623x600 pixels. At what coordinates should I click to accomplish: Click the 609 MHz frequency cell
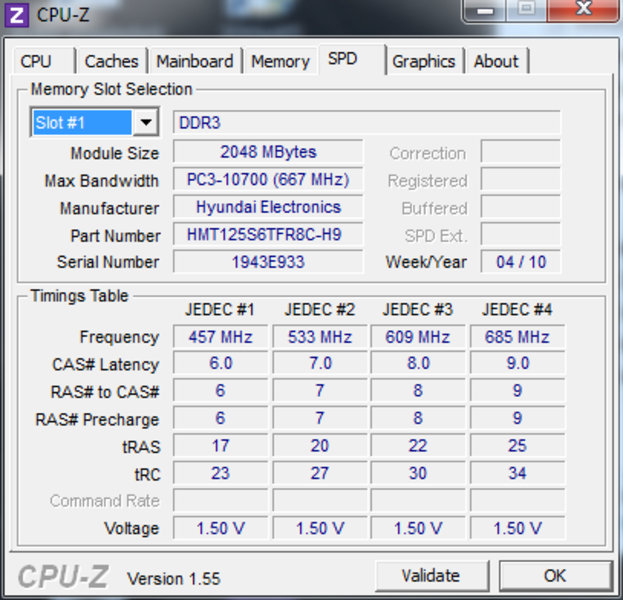click(418, 337)
